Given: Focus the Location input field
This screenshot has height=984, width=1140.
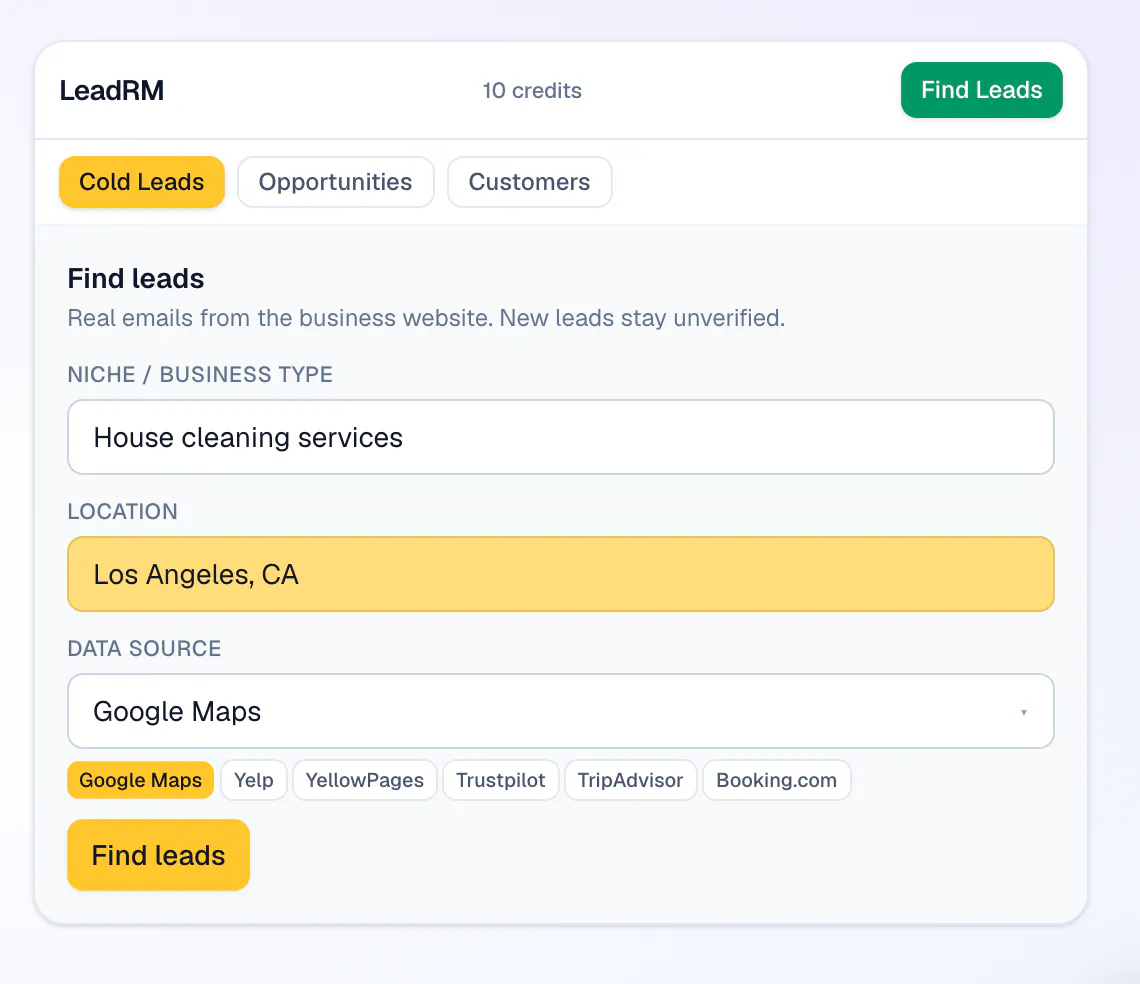Looking at the screenshot, I should (561, 575).
